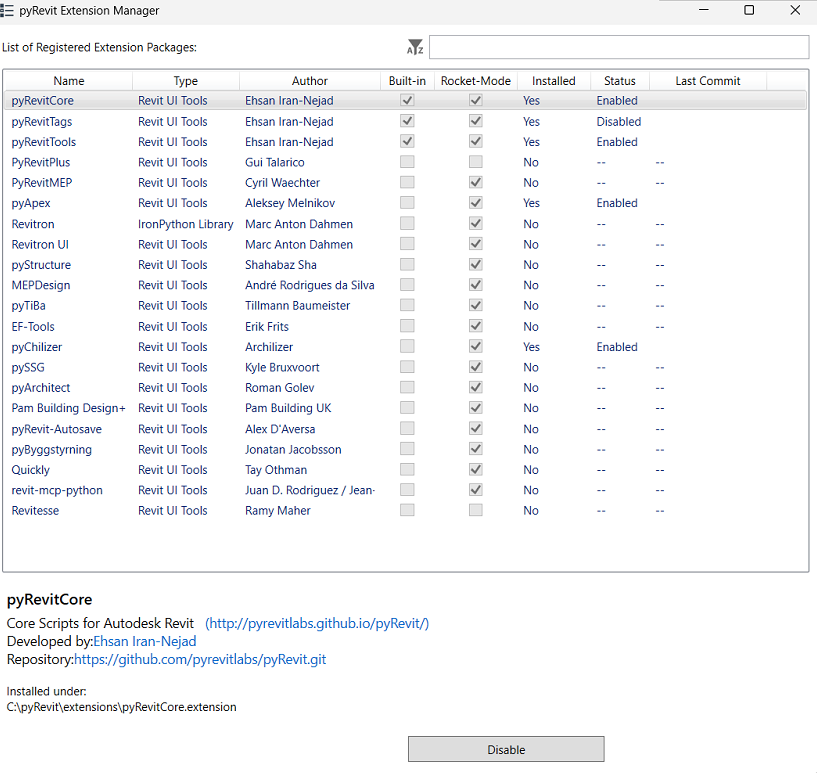Open the Ehsan Iran-Nejad developer link

[144, 641]
